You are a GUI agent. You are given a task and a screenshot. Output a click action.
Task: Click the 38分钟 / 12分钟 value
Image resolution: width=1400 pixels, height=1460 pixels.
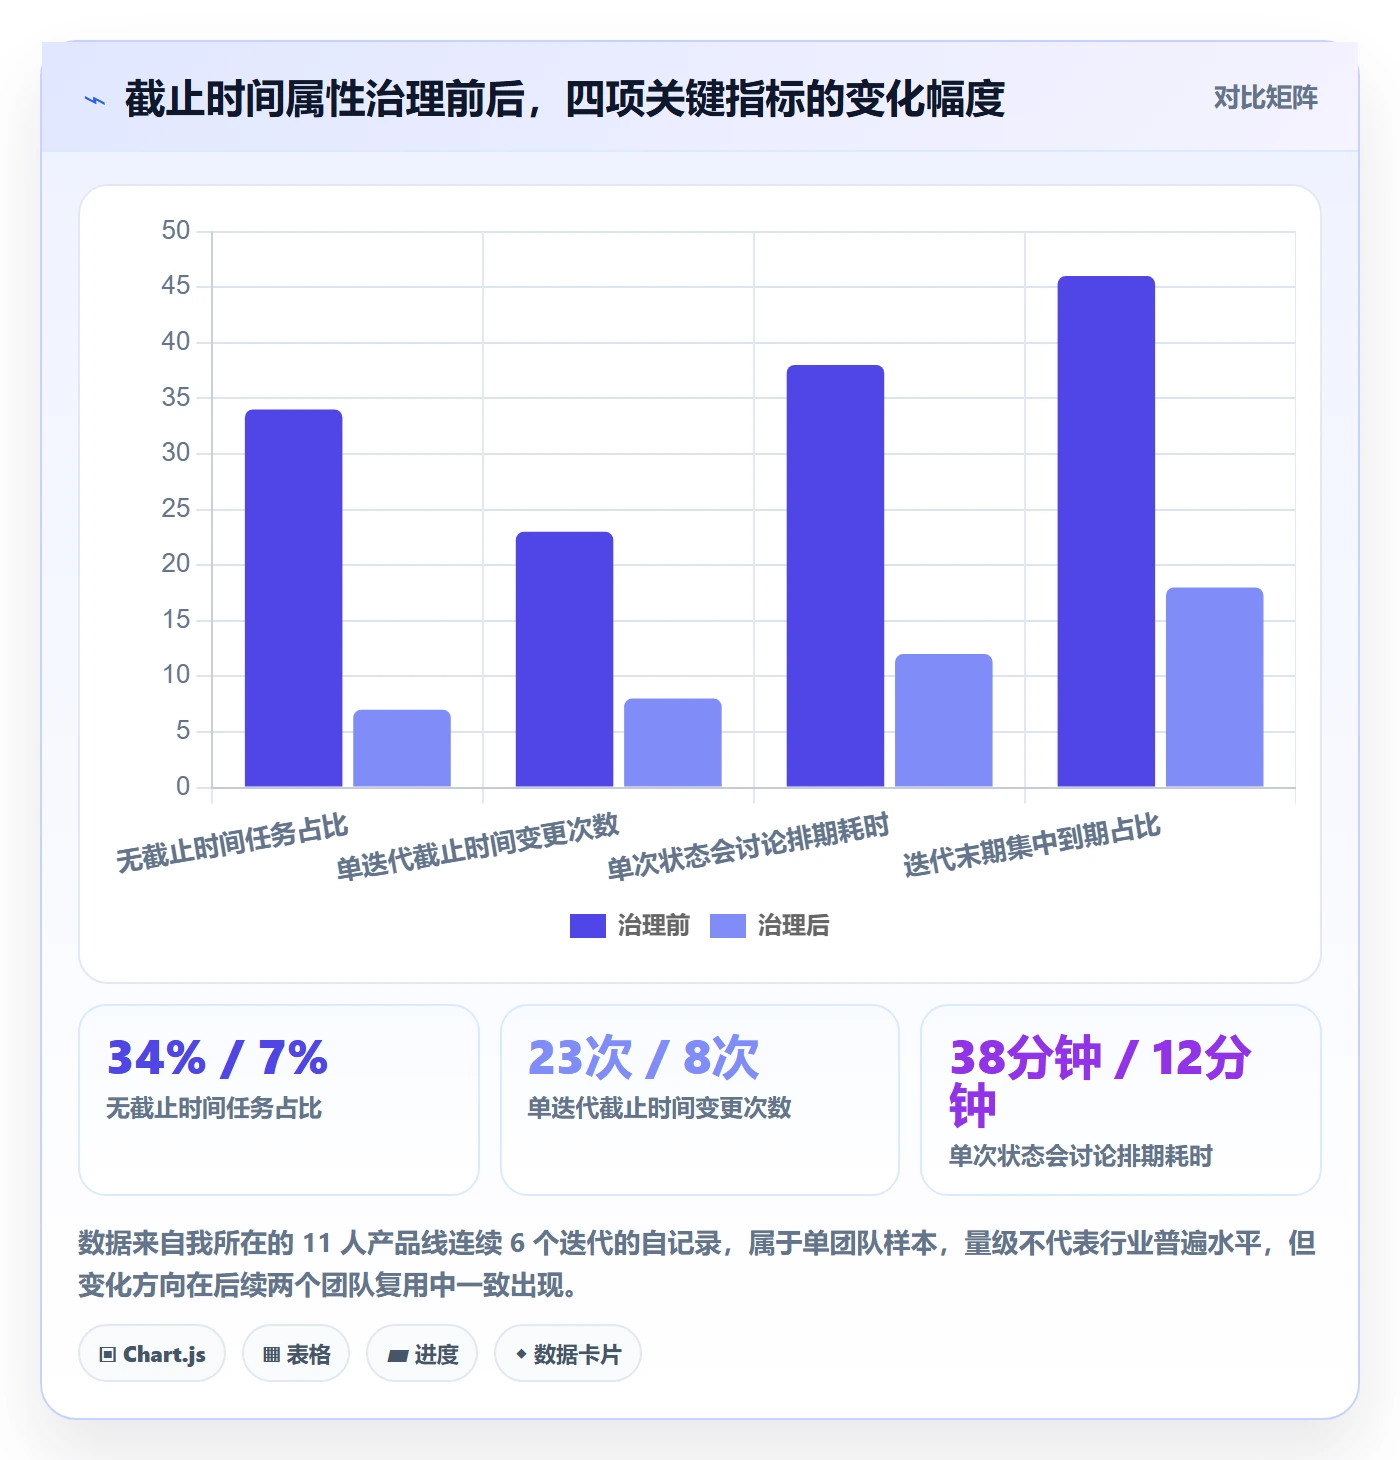tap(1100, 1082)
